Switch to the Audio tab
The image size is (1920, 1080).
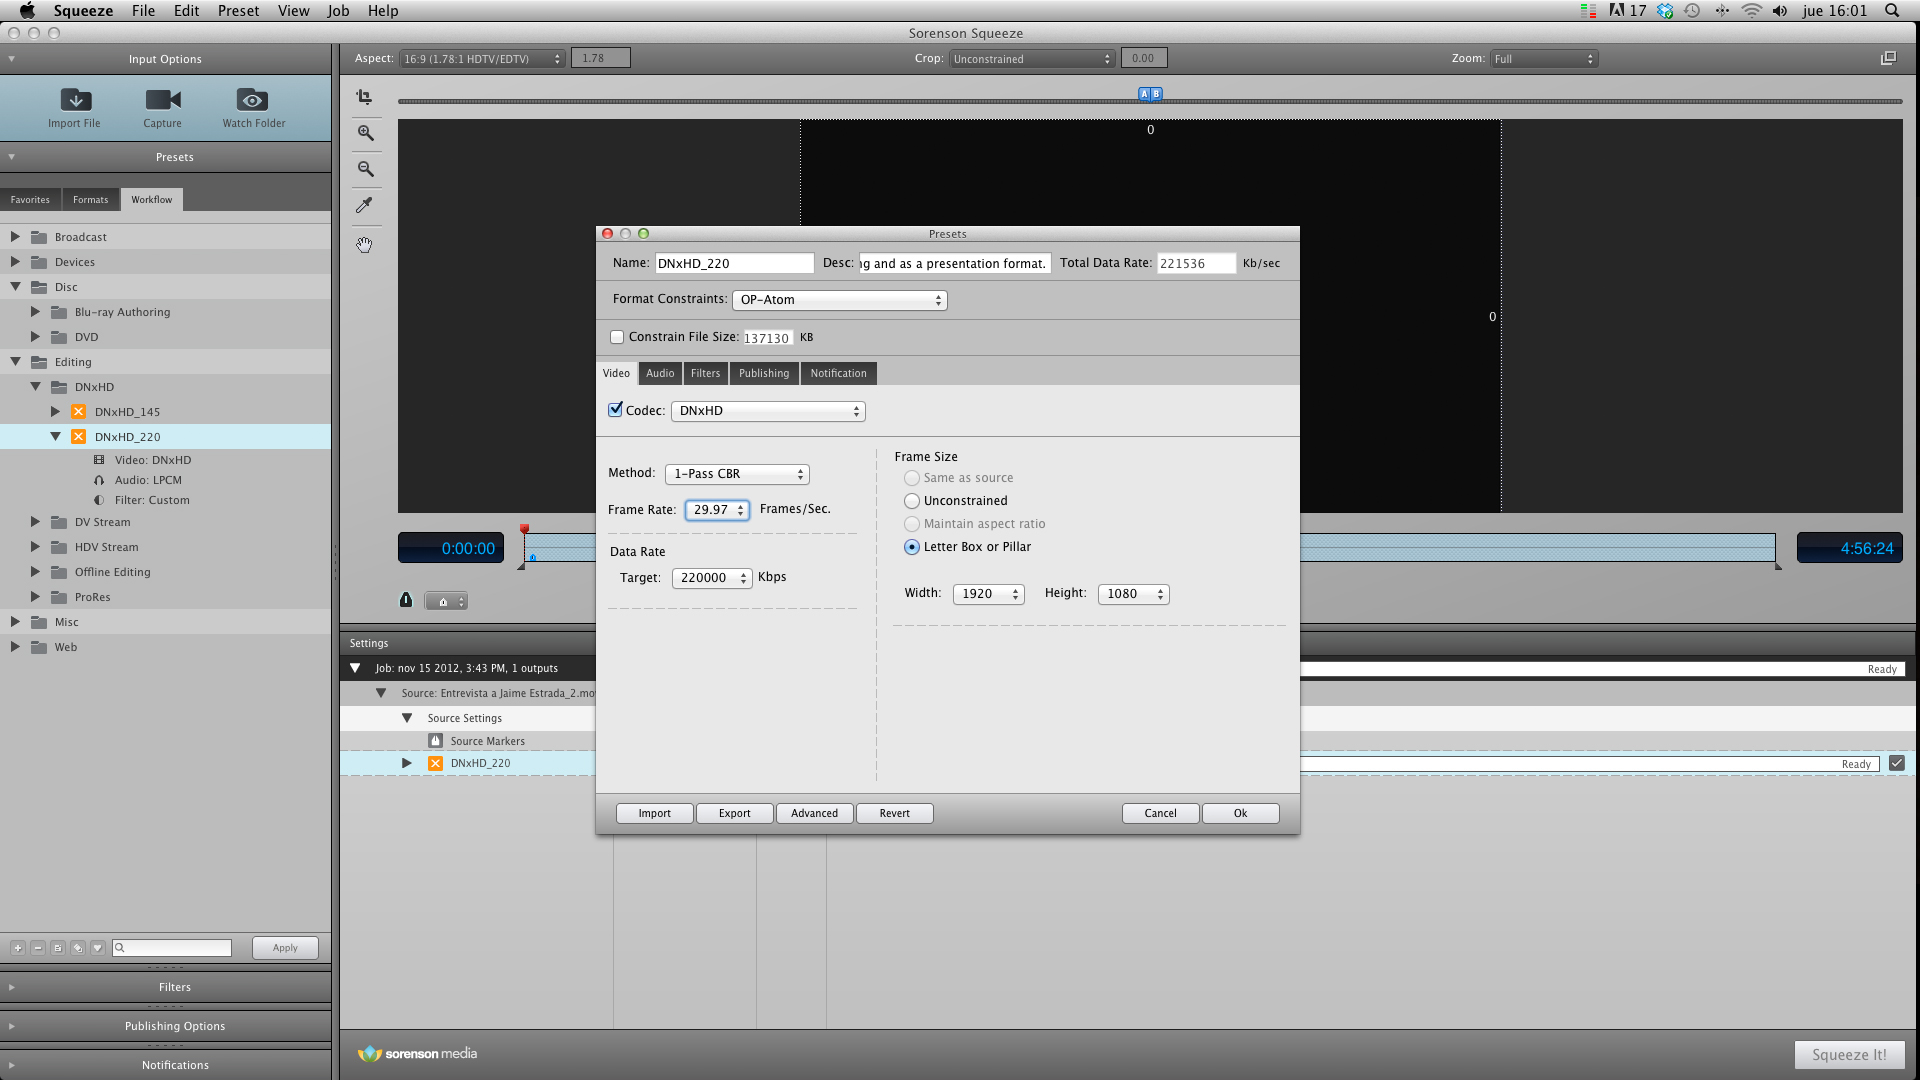(x=660, y=373)
